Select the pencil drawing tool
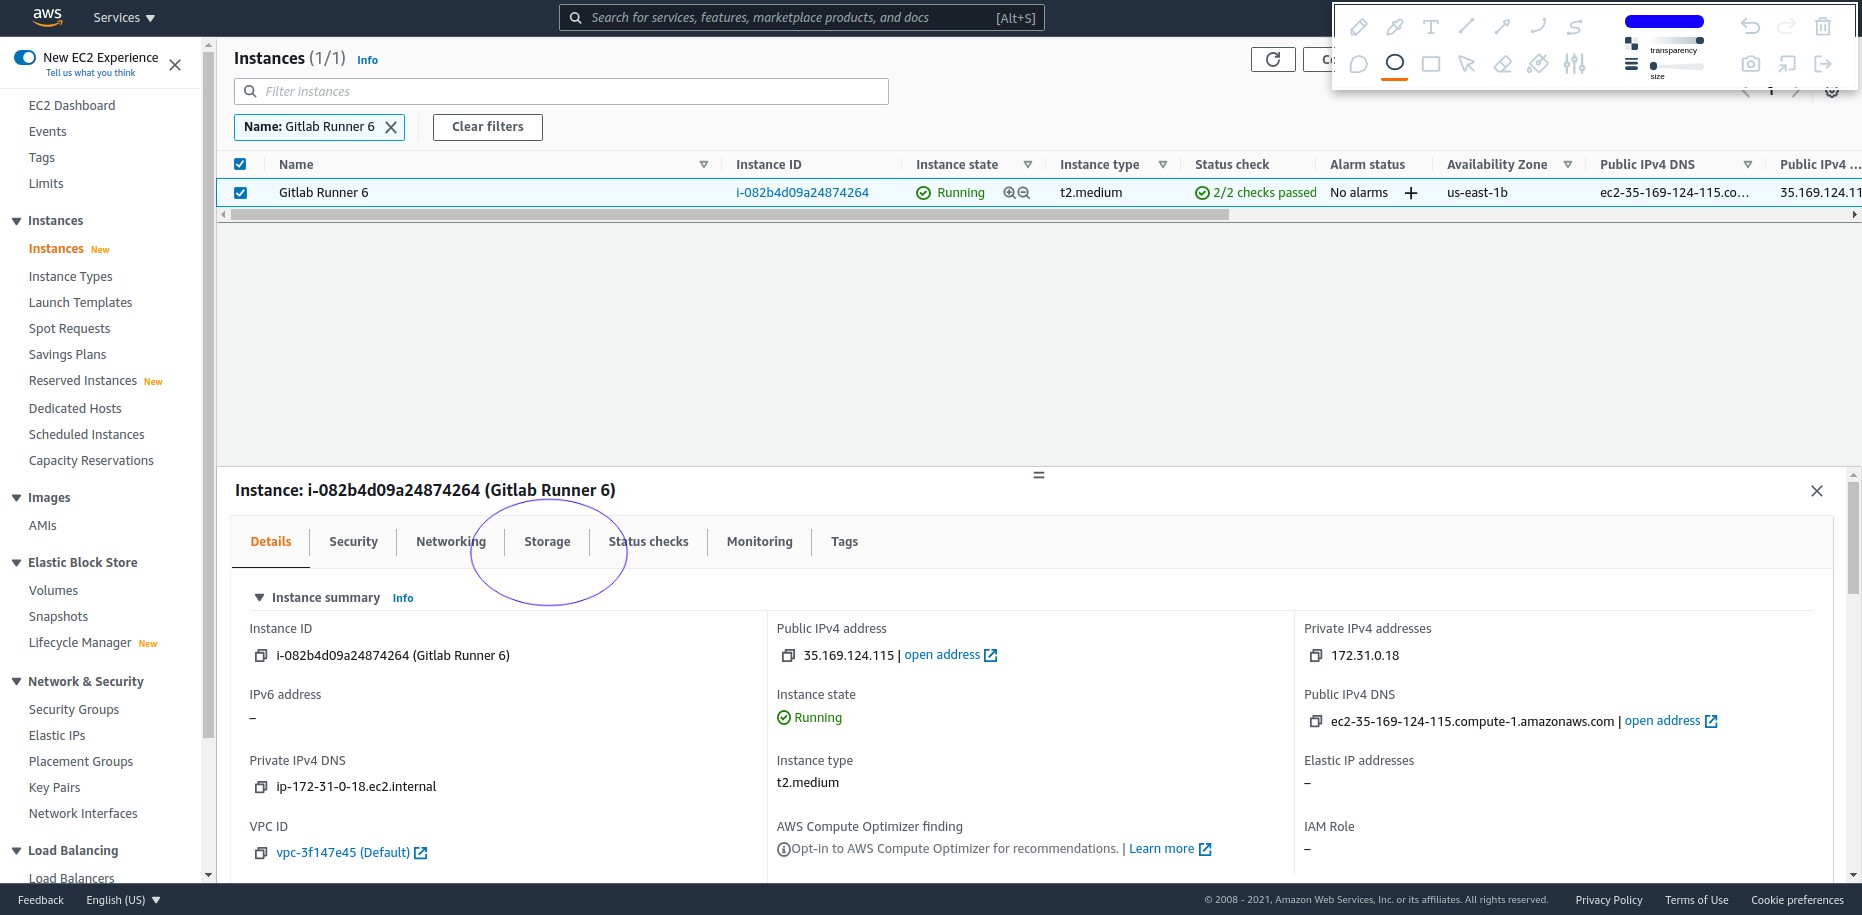 (x=1358, y=27)
